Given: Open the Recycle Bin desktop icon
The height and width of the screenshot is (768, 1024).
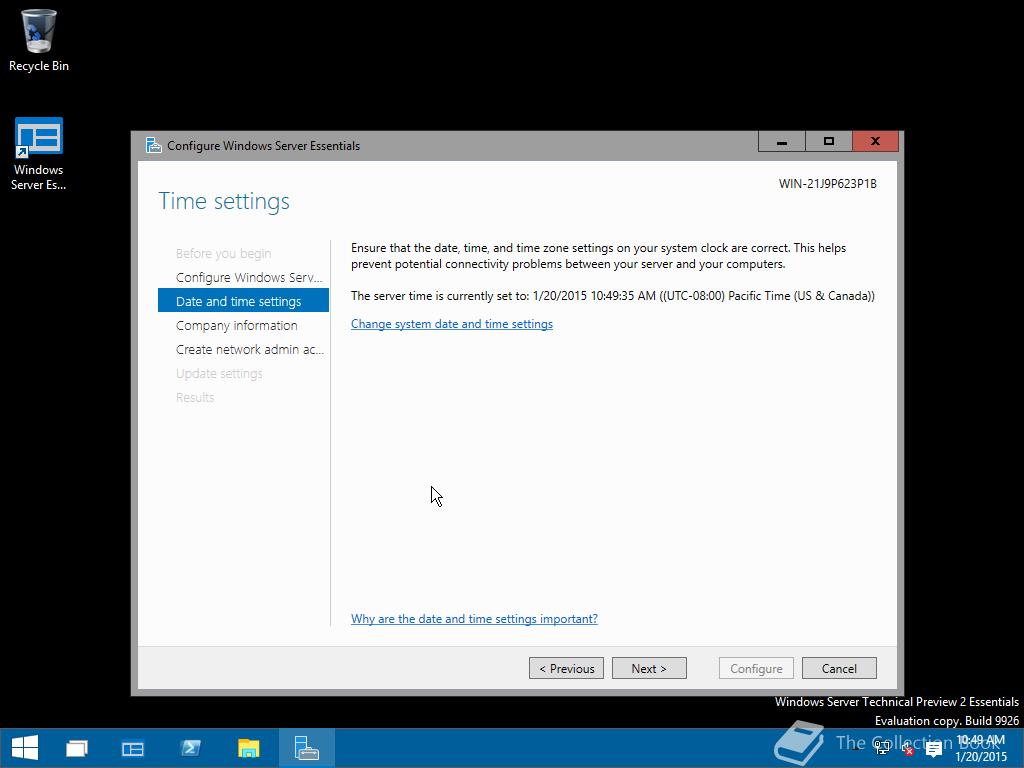Looking at the screenshot, I should pos(39,40).
